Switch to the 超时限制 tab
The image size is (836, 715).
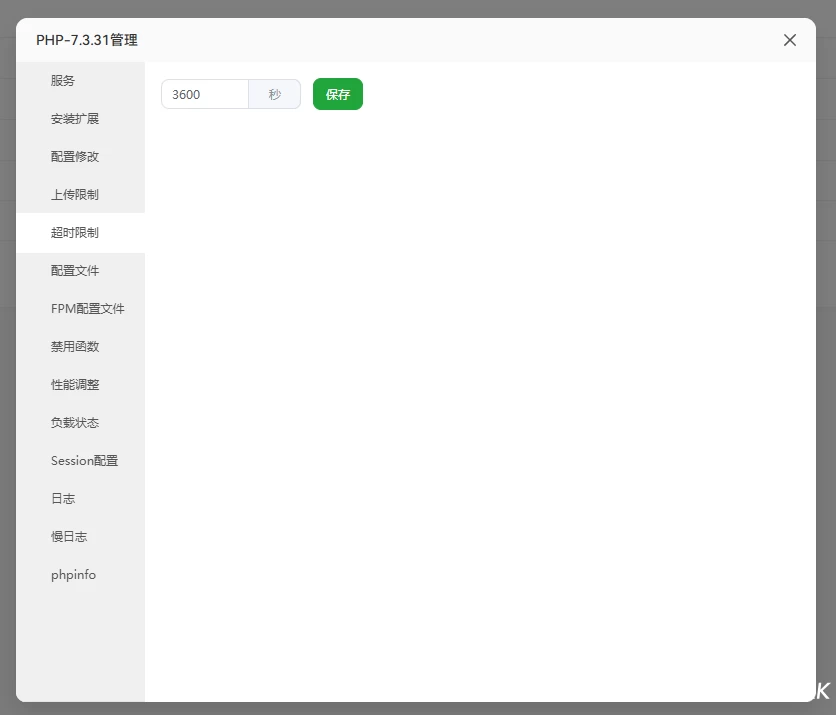(x=75, y=232)
